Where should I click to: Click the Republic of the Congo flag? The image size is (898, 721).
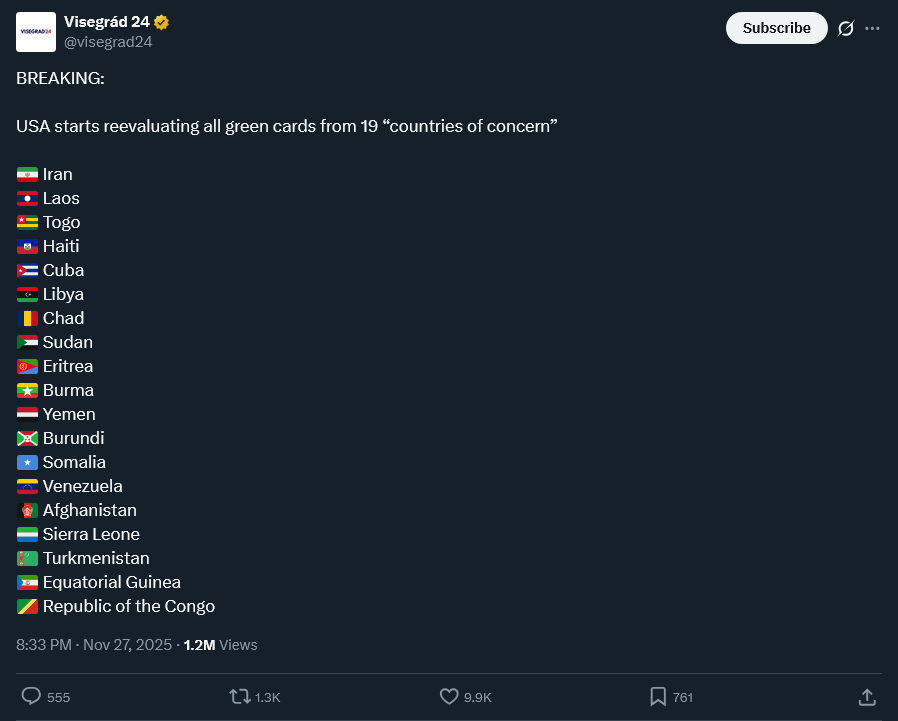tap(27, 607)
